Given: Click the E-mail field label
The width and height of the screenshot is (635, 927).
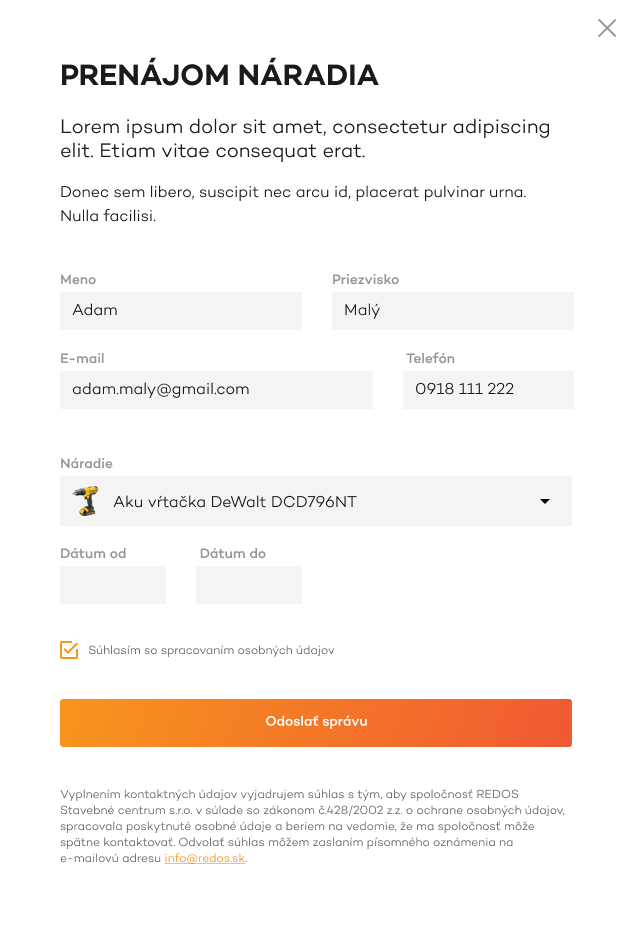Looking at the screenshot, I should (x=82, y=358).
